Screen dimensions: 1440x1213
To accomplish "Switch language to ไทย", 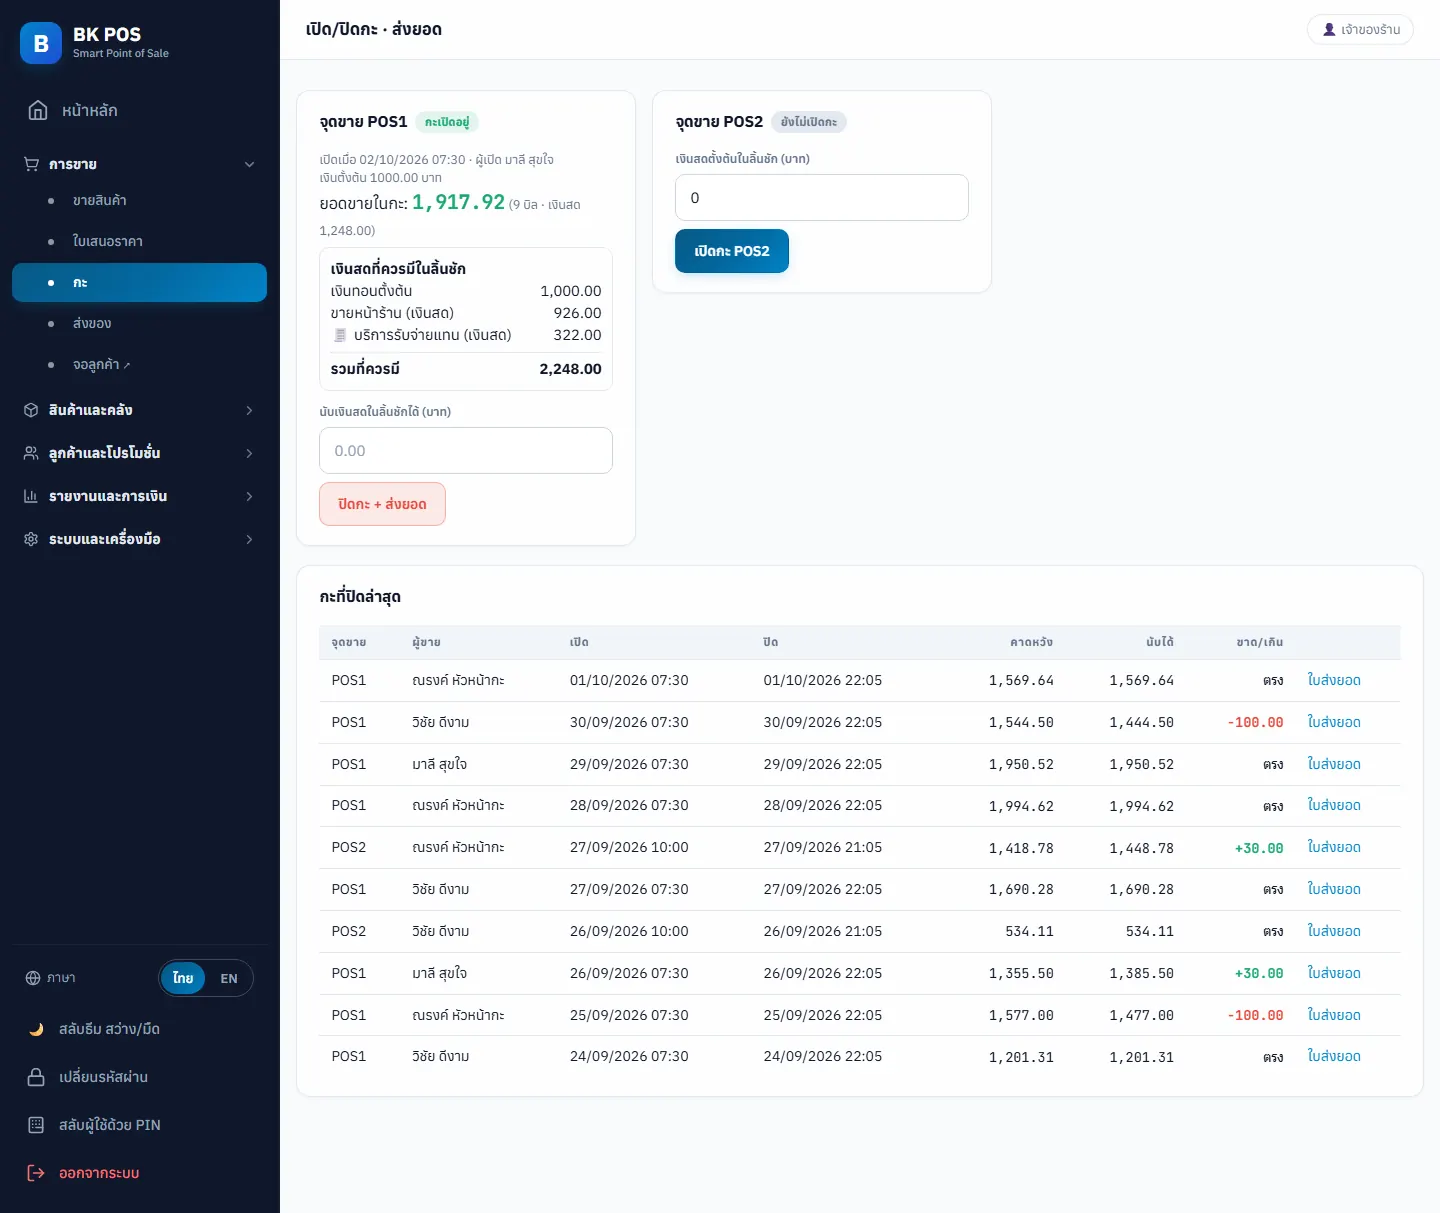I will point(183,978).
